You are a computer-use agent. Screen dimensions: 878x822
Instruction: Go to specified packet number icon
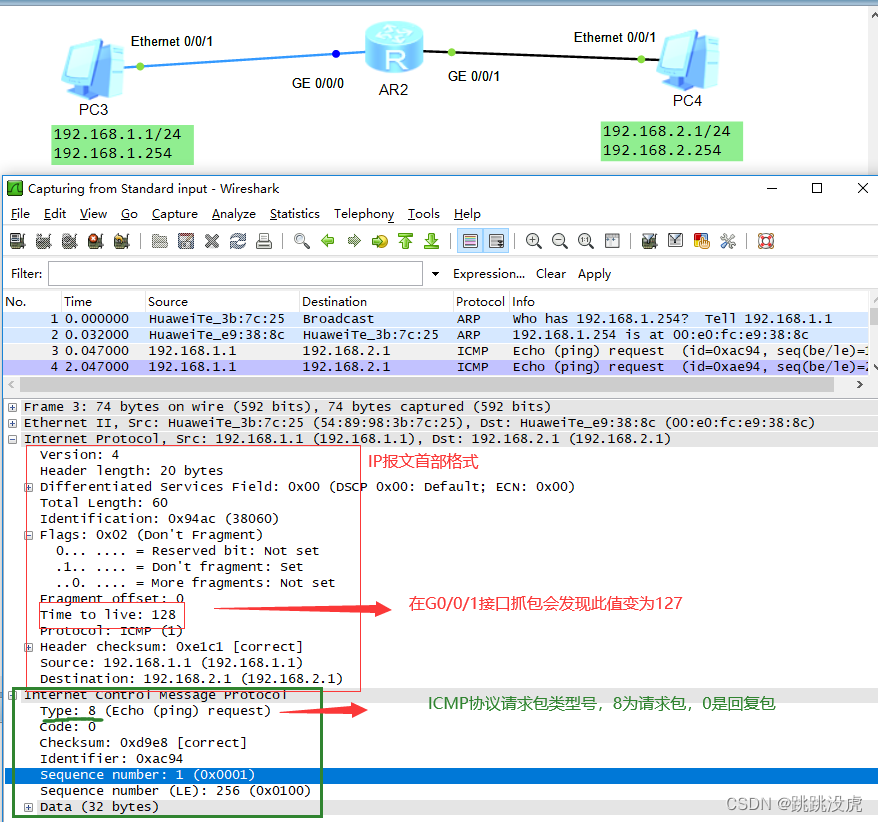380,241
